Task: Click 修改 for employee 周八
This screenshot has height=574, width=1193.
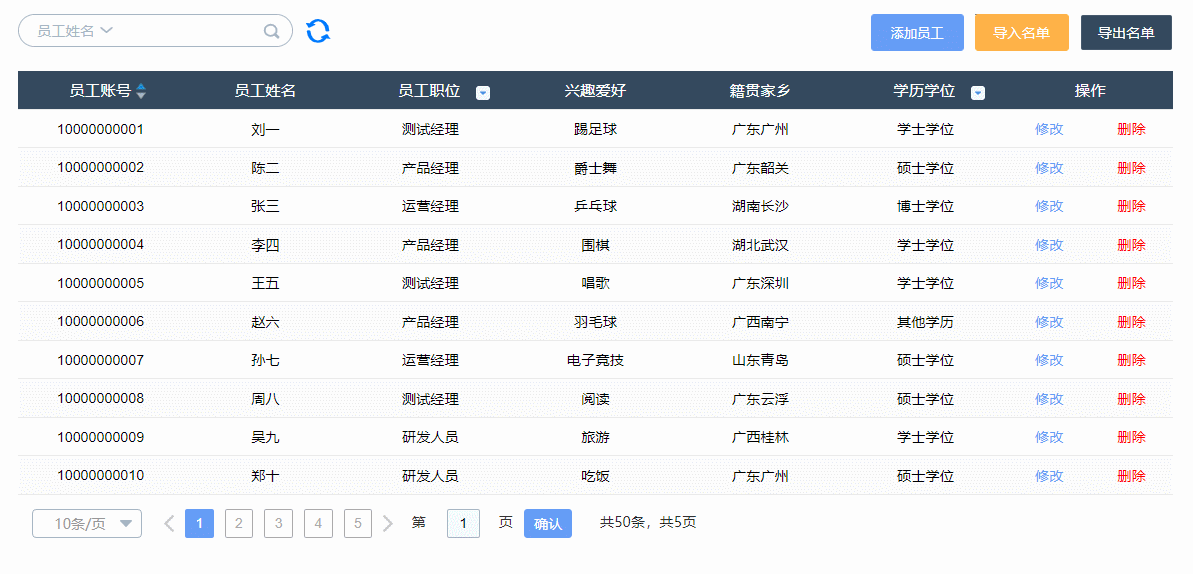Action: click(x=1049, y=399)
